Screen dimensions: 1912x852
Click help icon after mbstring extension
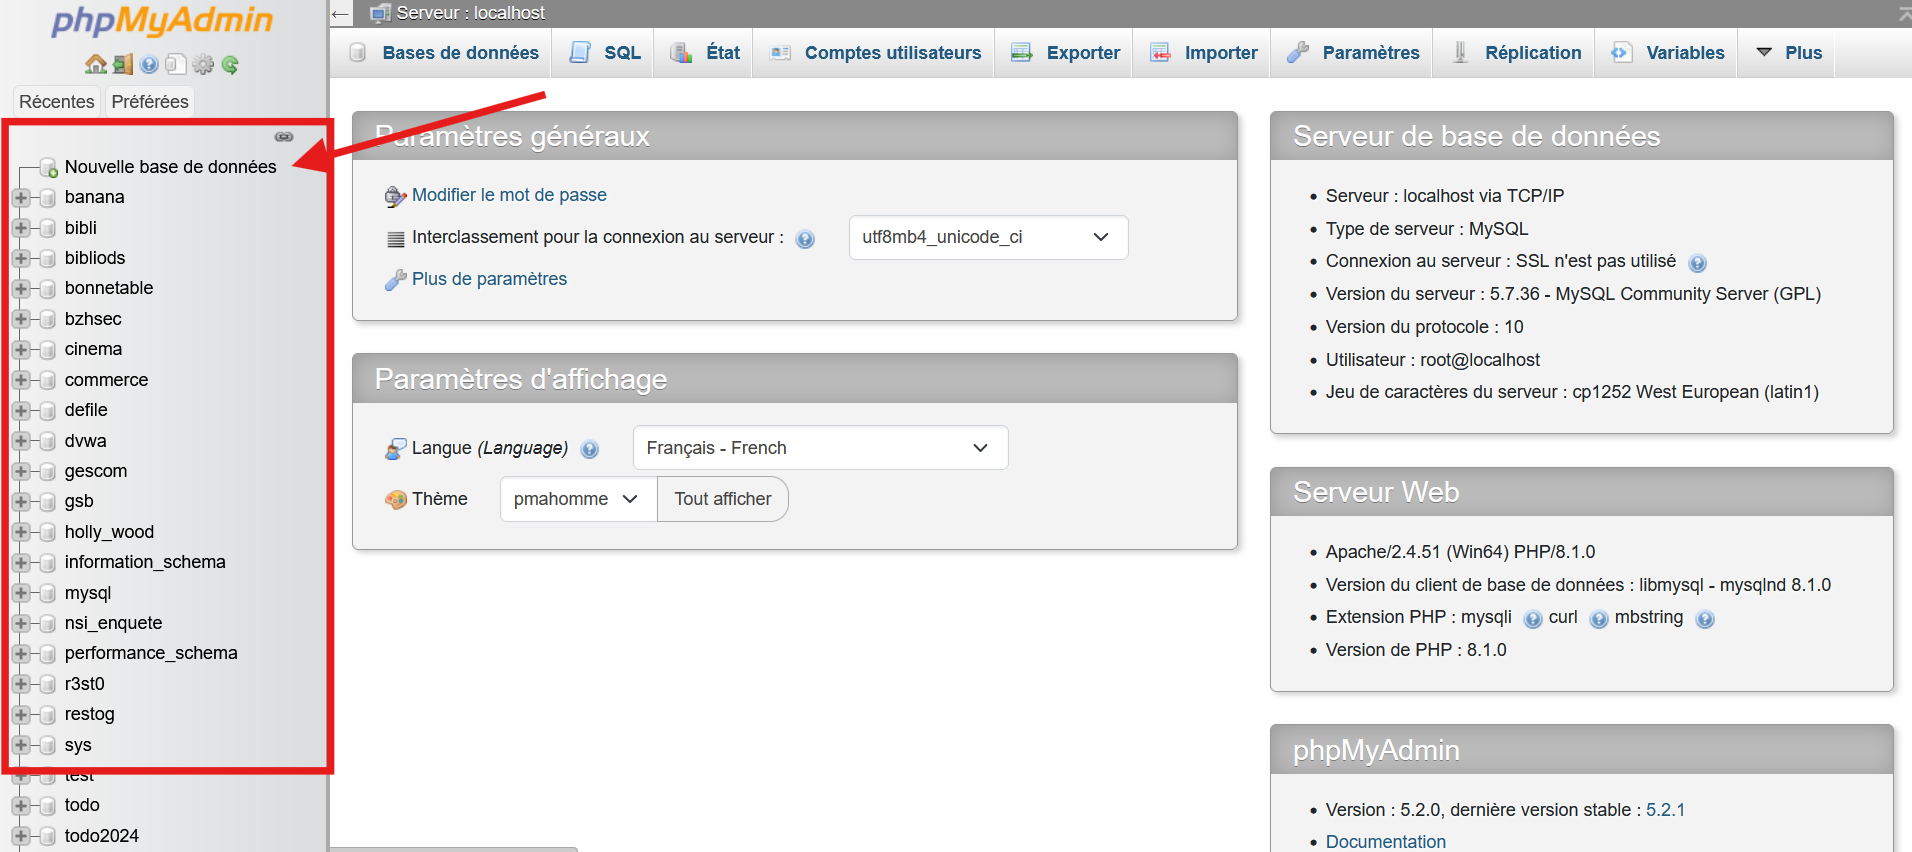[1705, 619]
